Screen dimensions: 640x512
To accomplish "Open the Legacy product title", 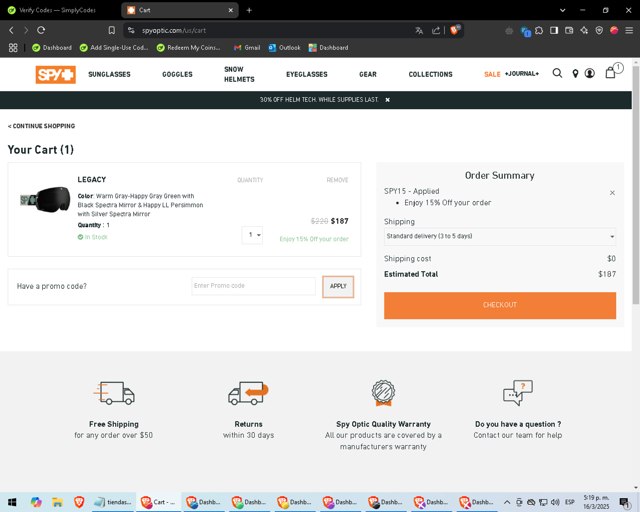I will point(91,180).
